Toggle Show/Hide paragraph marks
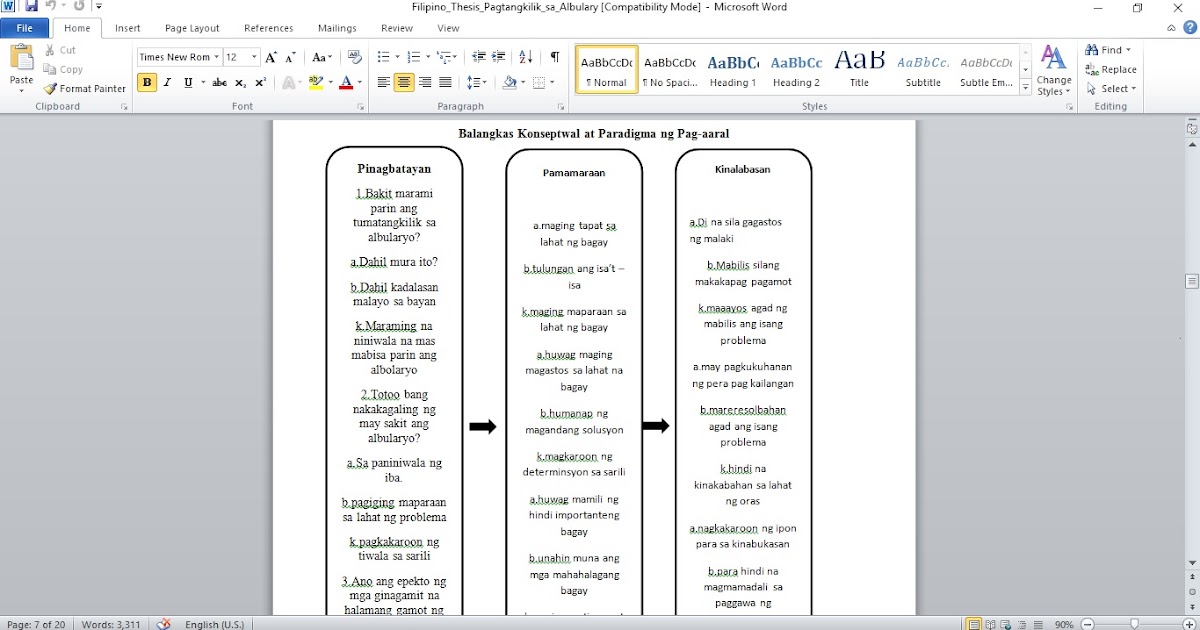1200x630 pixels. point(554,57)
